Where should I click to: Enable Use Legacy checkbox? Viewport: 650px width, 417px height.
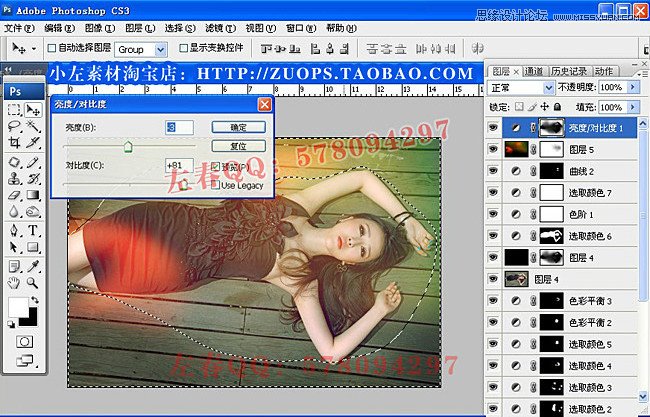215,185
